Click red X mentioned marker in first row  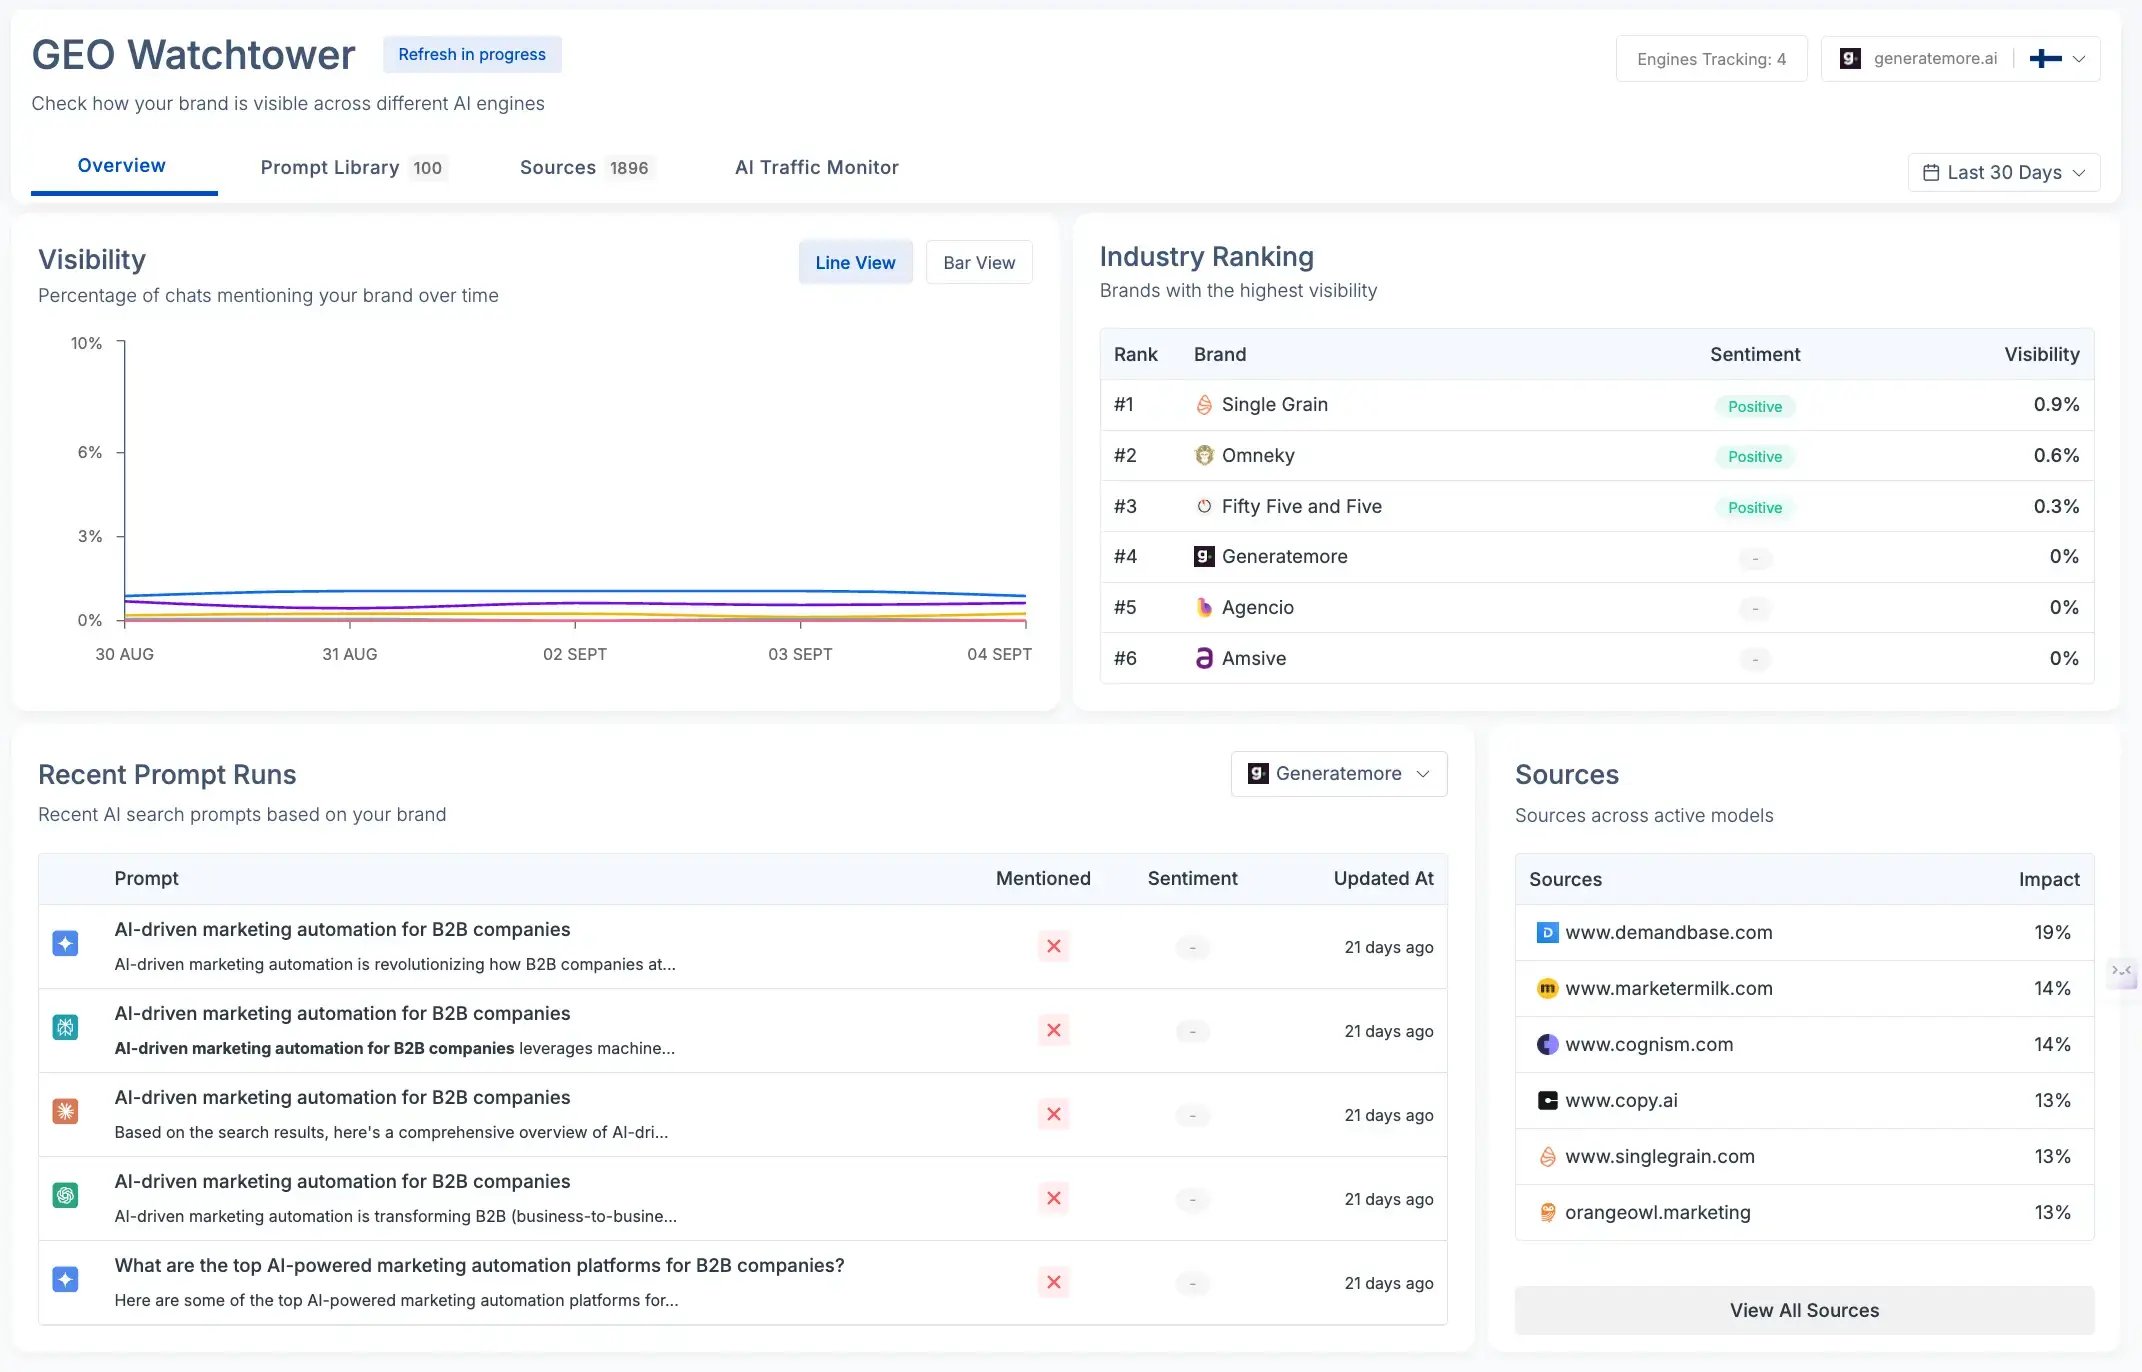click(1053, 946)
